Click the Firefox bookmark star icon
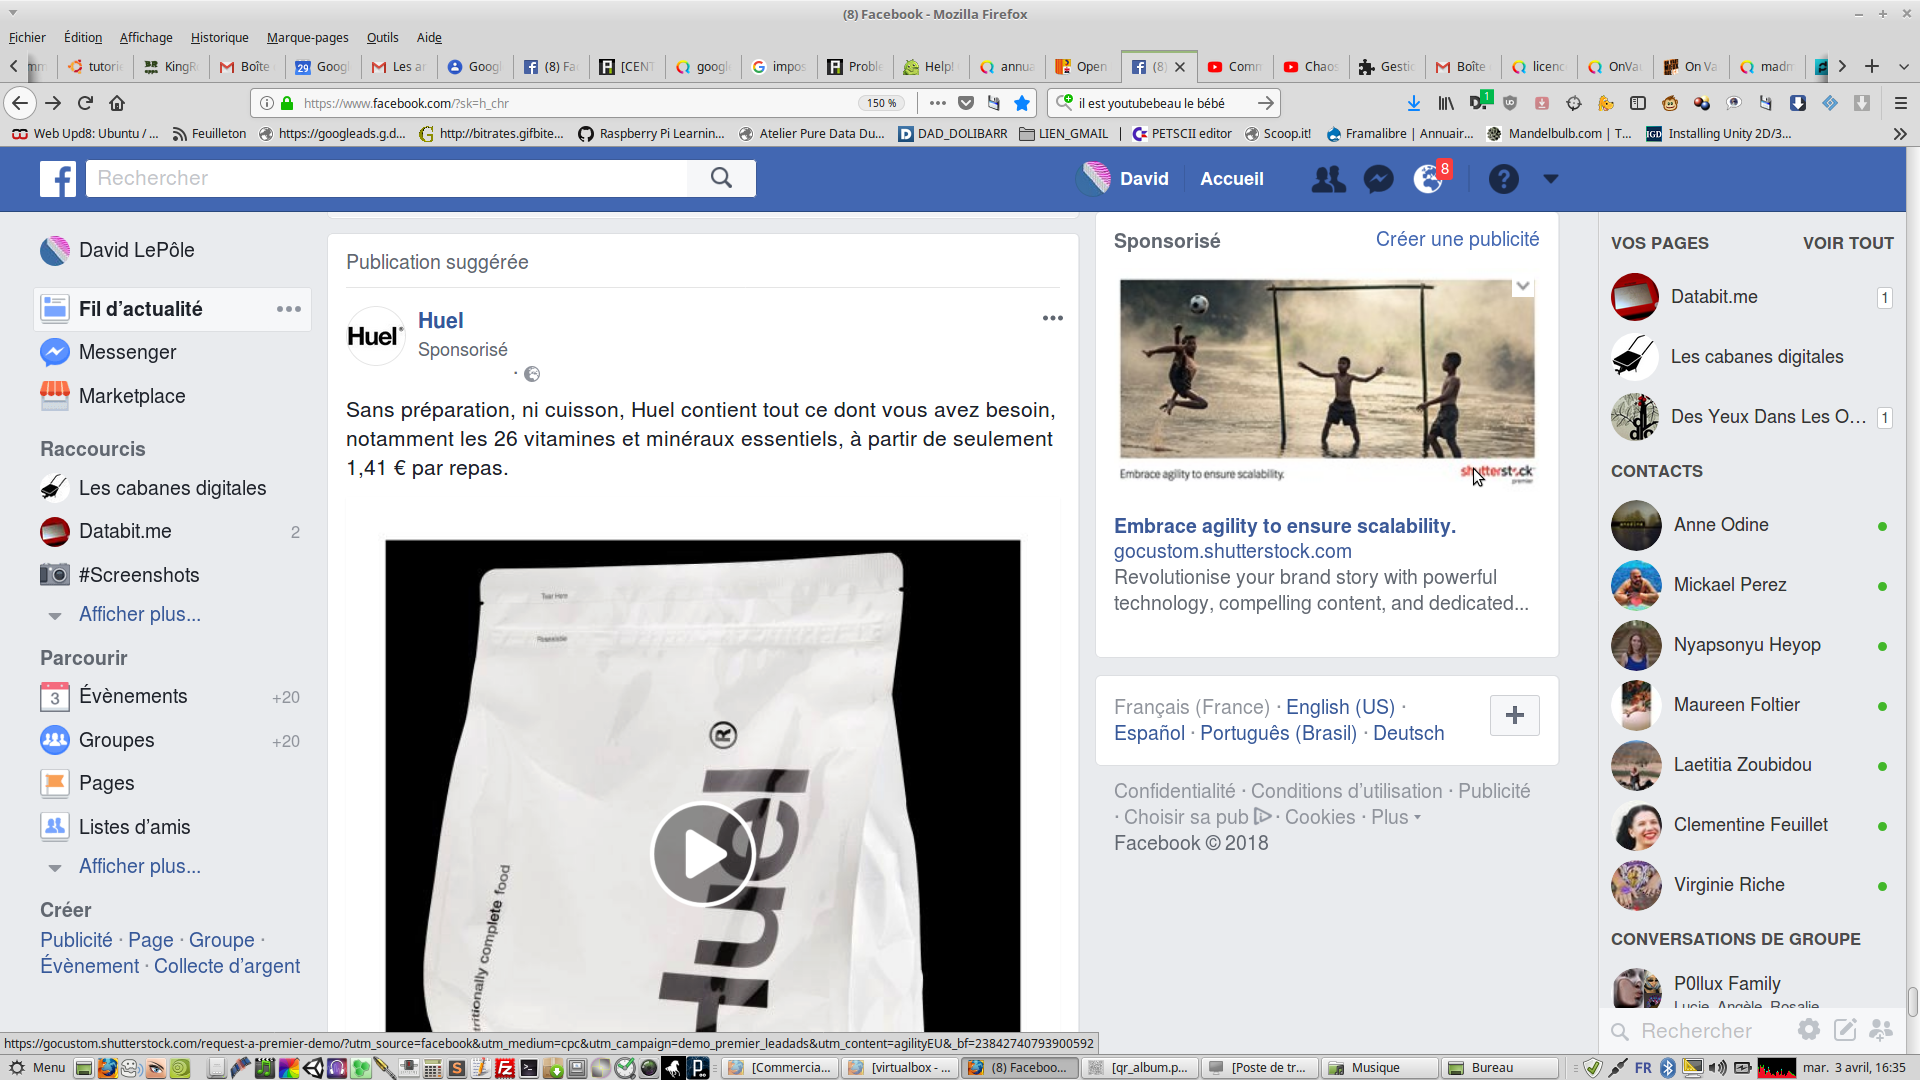The image size is (1920, 1080). pos(1022,103)
